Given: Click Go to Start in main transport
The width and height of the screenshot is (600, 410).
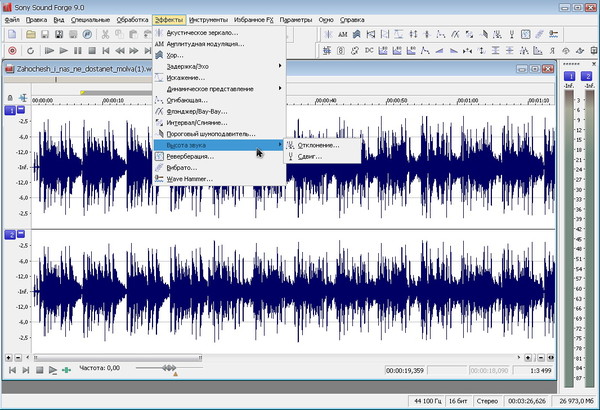Looking at the screenshot, I should click(106, 51).
